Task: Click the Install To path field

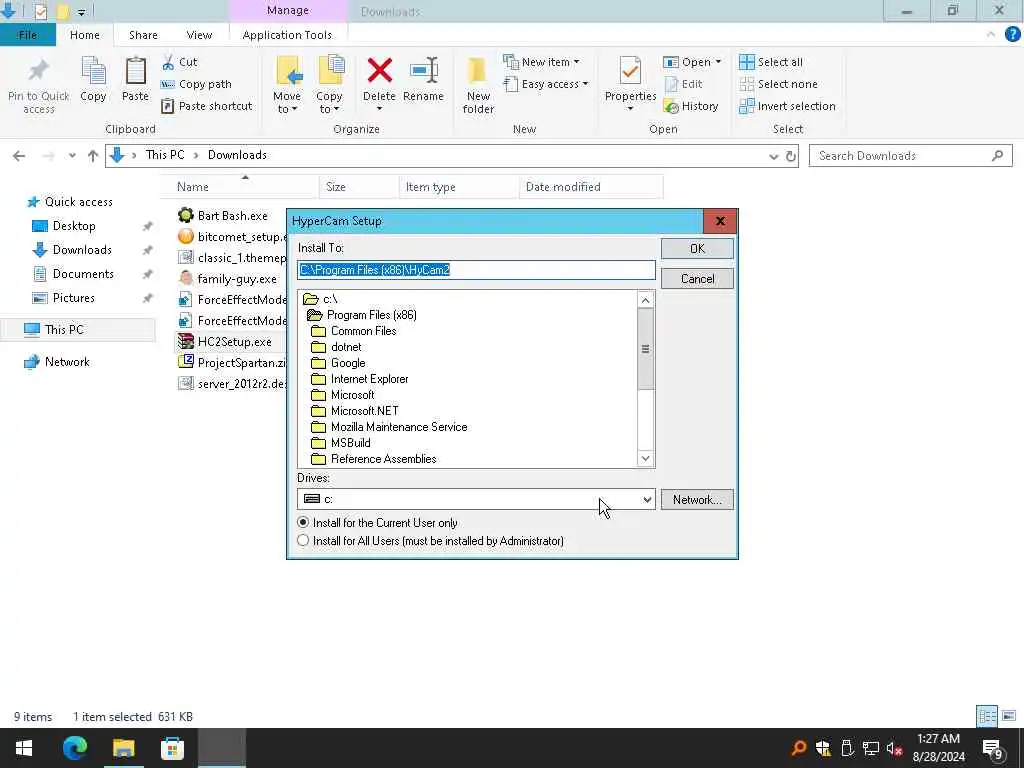Action: click(x=476, y=270)
